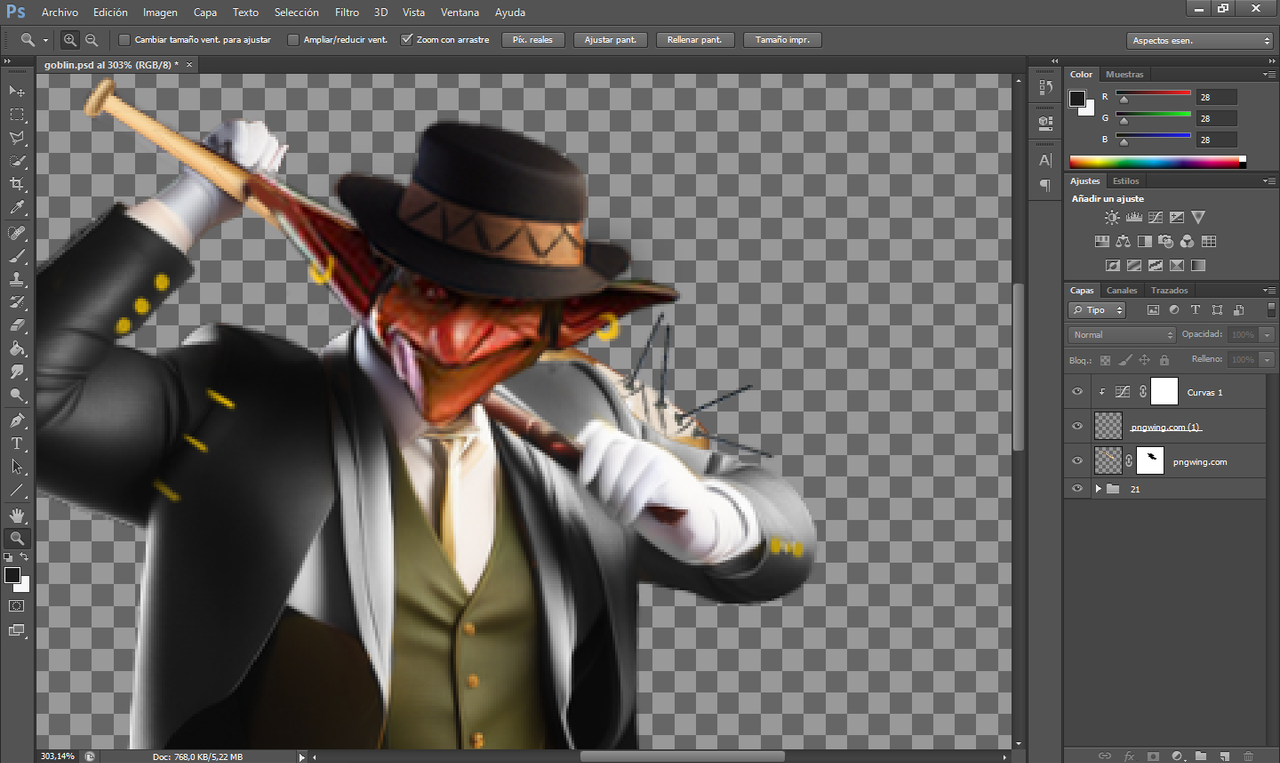1280x763 pixels.
Task: Open the Filtro menu
Action: (x=347, y=13)
